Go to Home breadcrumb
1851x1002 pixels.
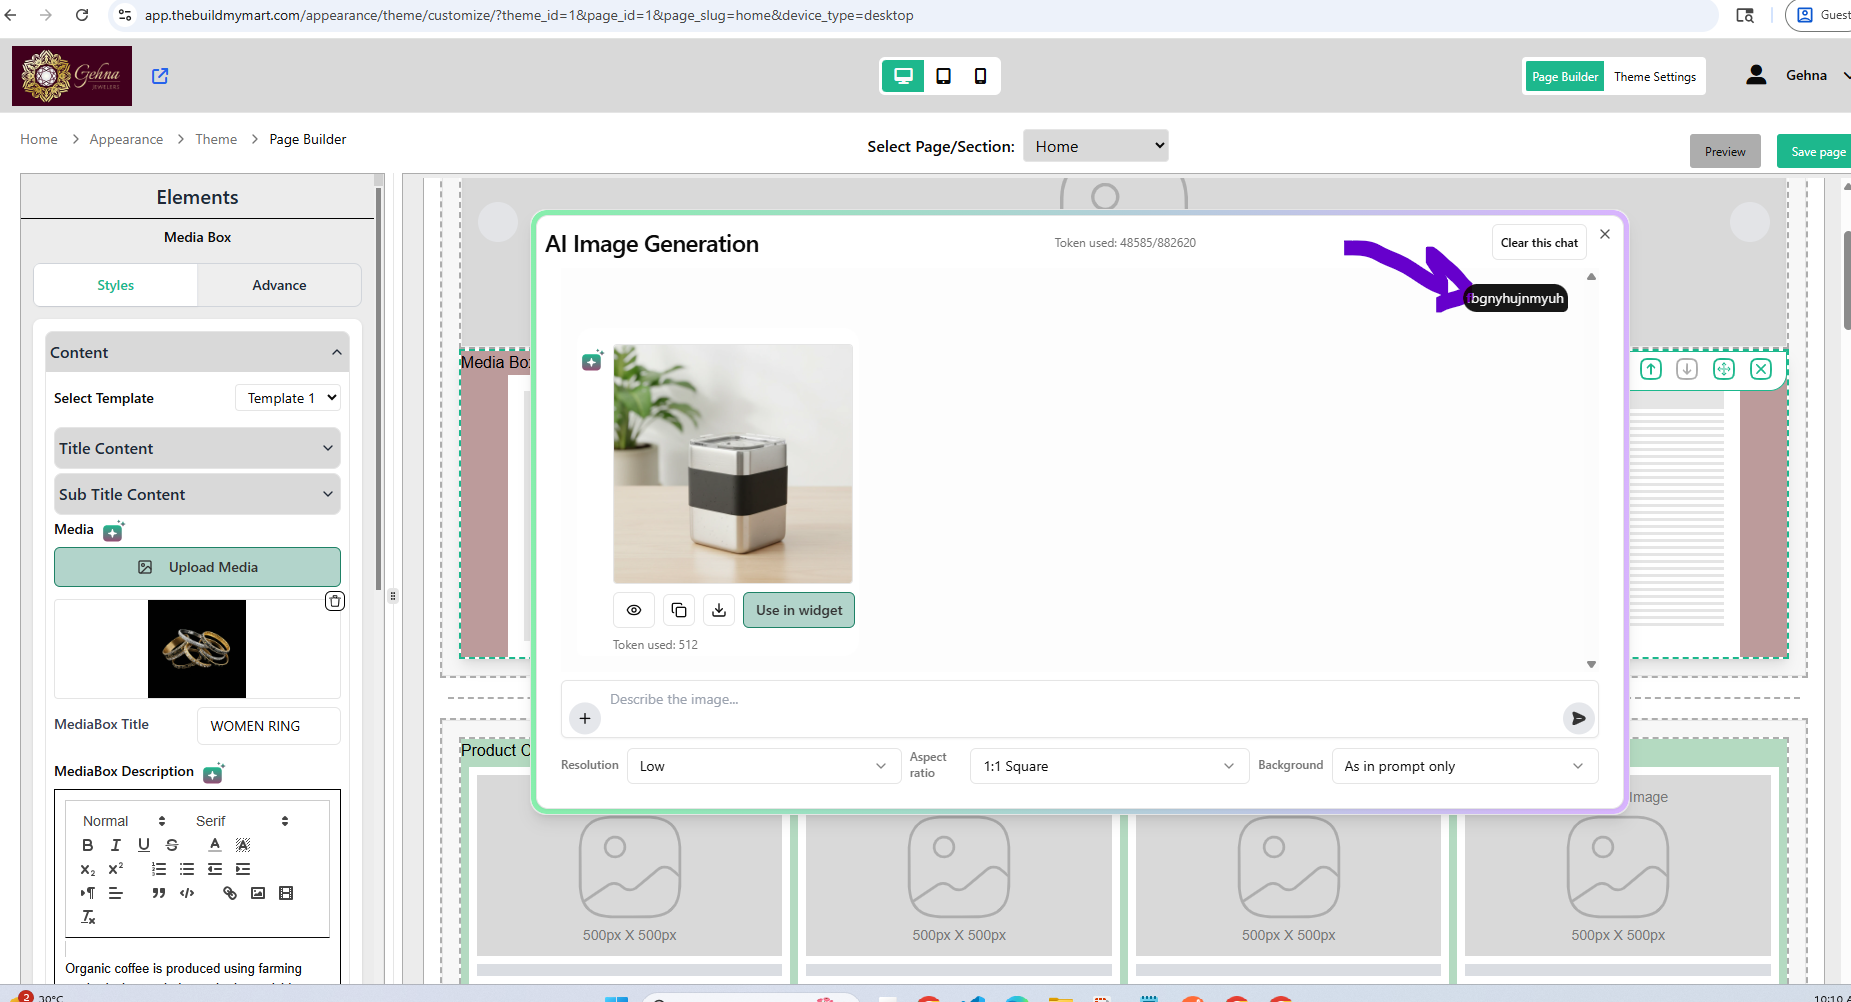tap(39, 139)
